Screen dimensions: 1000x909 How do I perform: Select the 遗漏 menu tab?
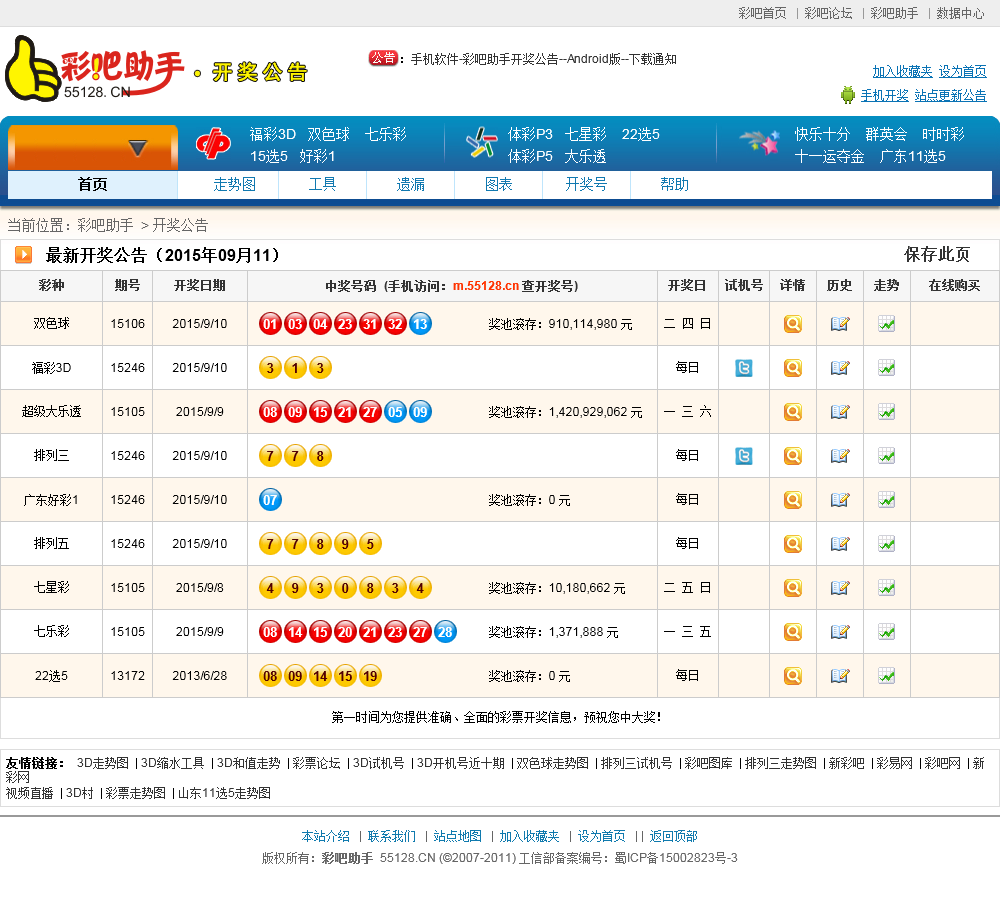[x=410, y=185]
